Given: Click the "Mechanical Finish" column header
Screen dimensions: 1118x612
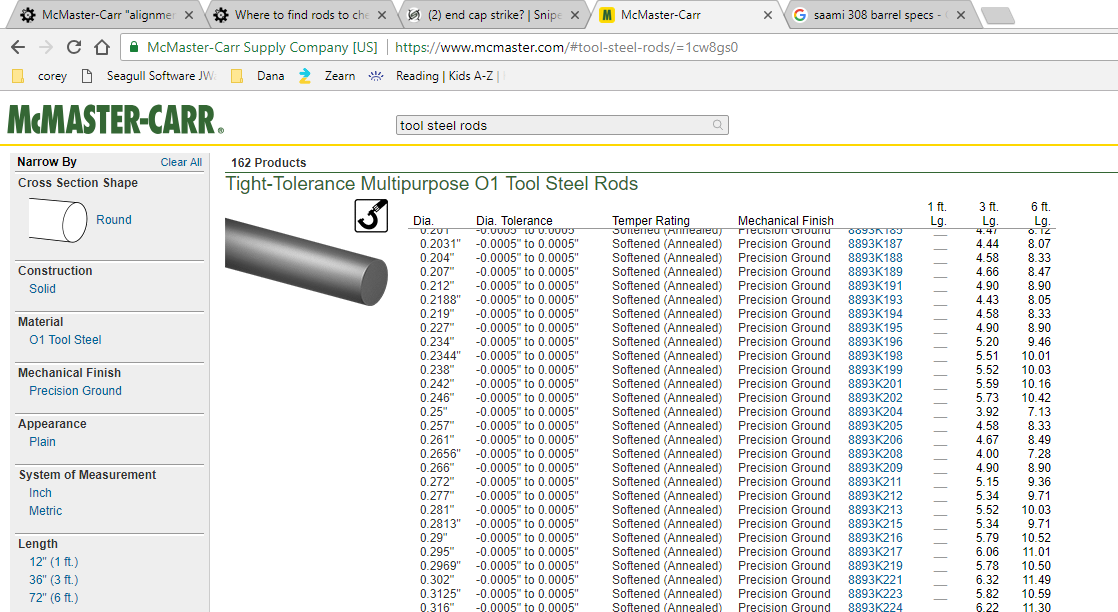Looking at the screenshot, I should coord(786,221).
